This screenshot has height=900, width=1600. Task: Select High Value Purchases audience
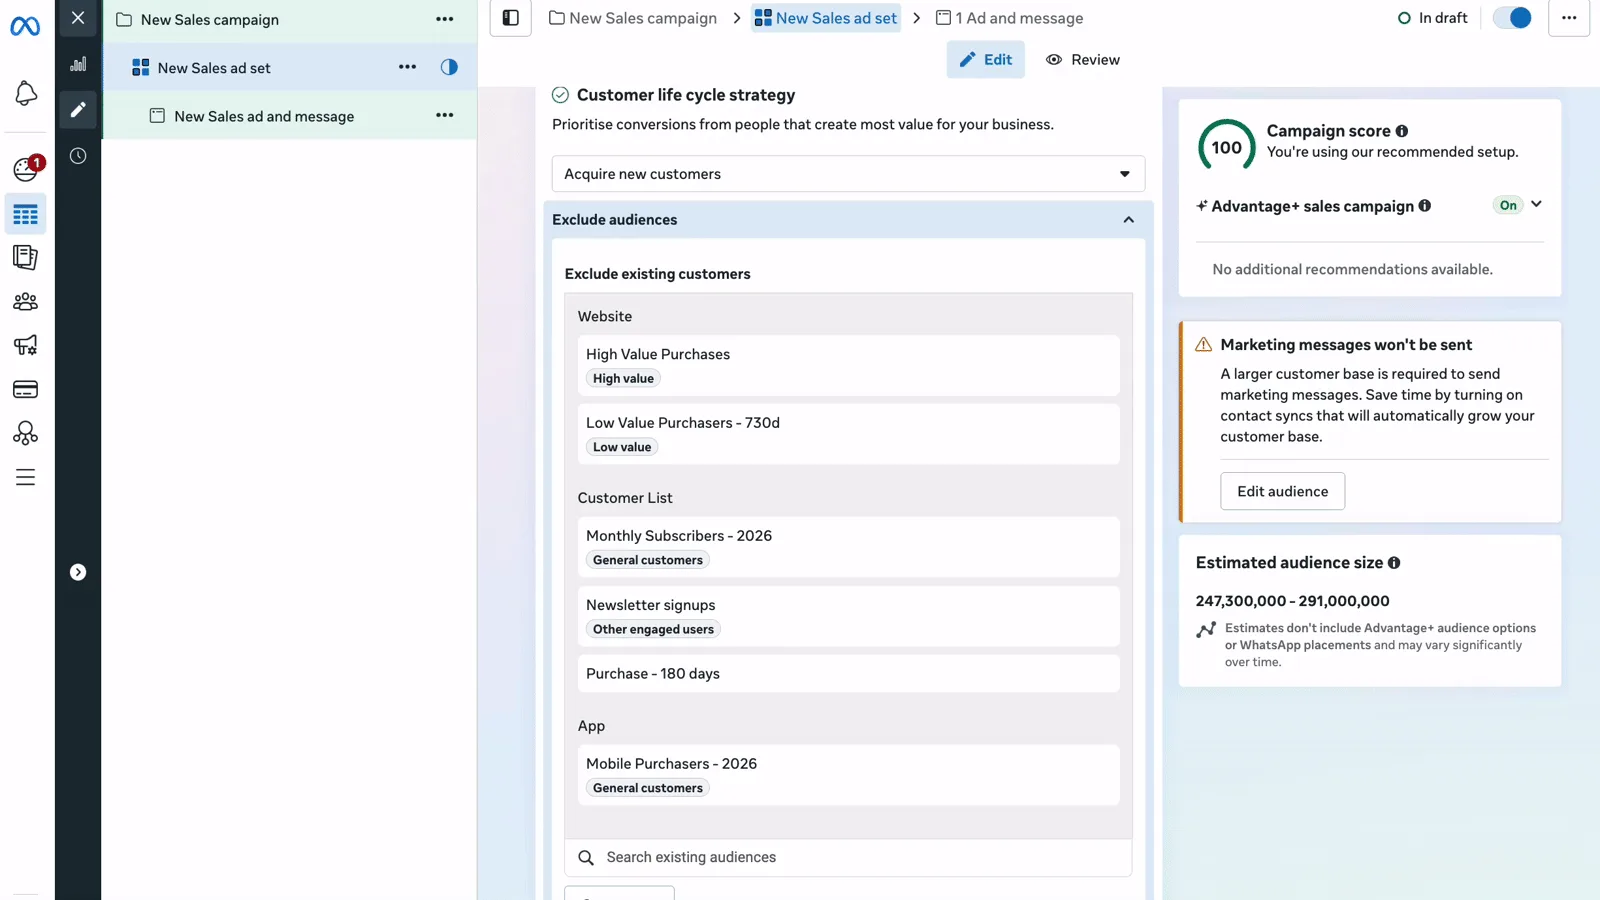[x=848, y=365]
